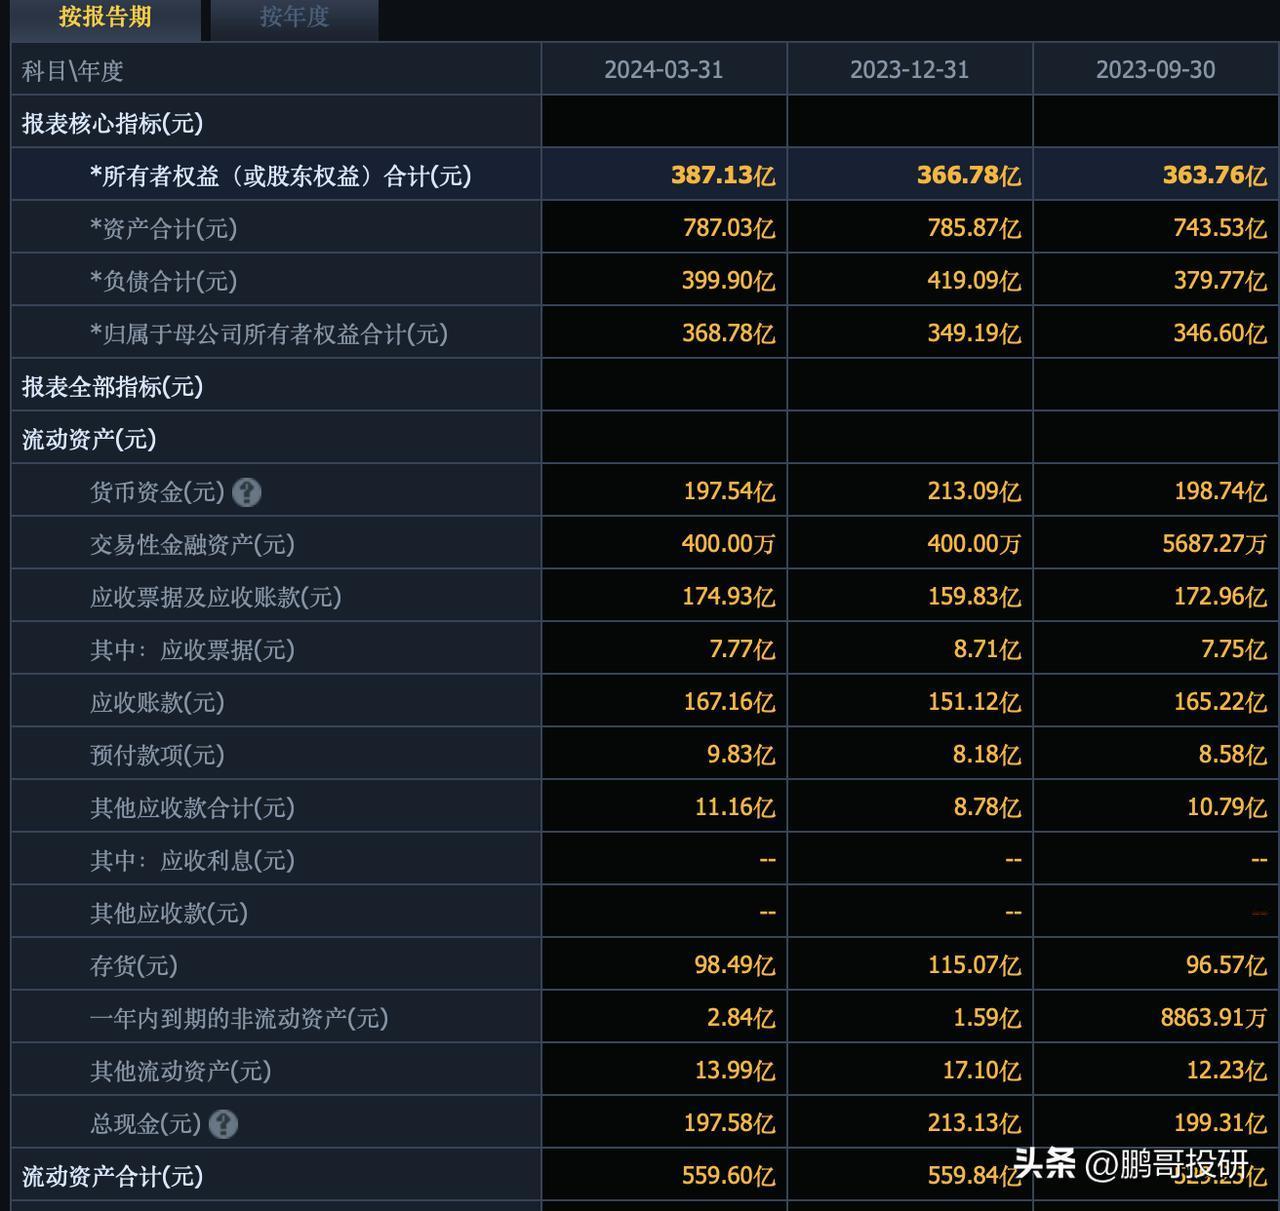The height and width of the screenshot is (1211, 1280).
Task: Select the 报表核心指标(元) section row
Action: pyautogui.click(x=112, y=123)
